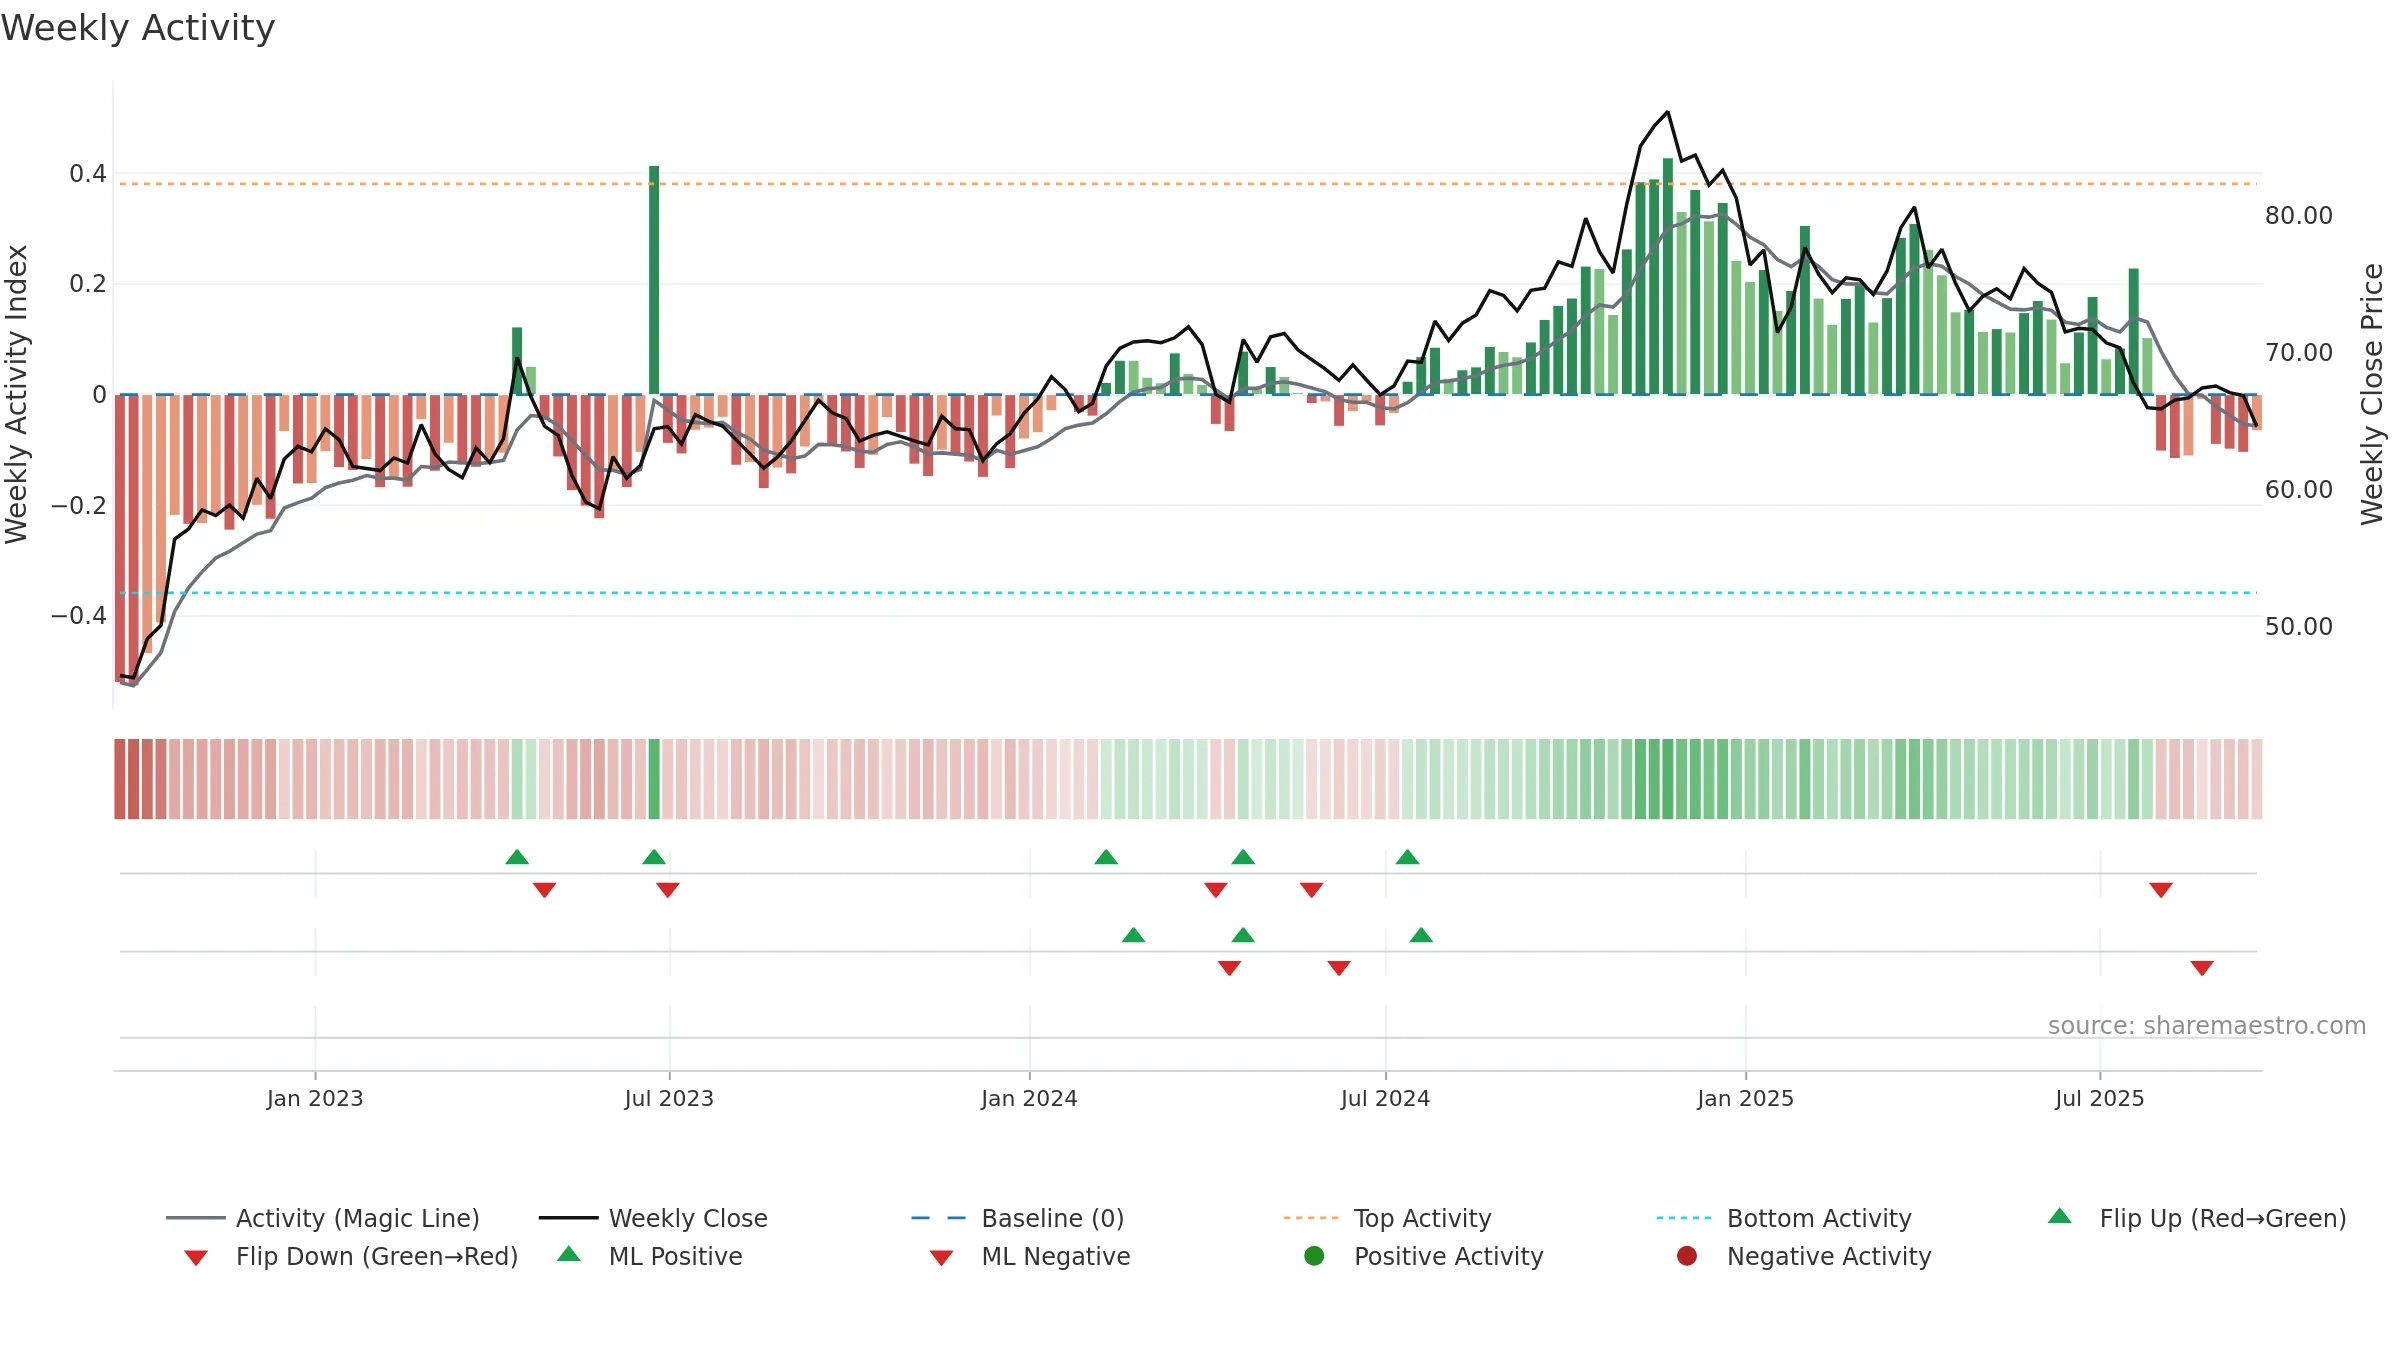This screenshot has height=1350, width=2400.
Task: Click second-row green marker after Jul 2024
Action: click(x=1421, y=935)
